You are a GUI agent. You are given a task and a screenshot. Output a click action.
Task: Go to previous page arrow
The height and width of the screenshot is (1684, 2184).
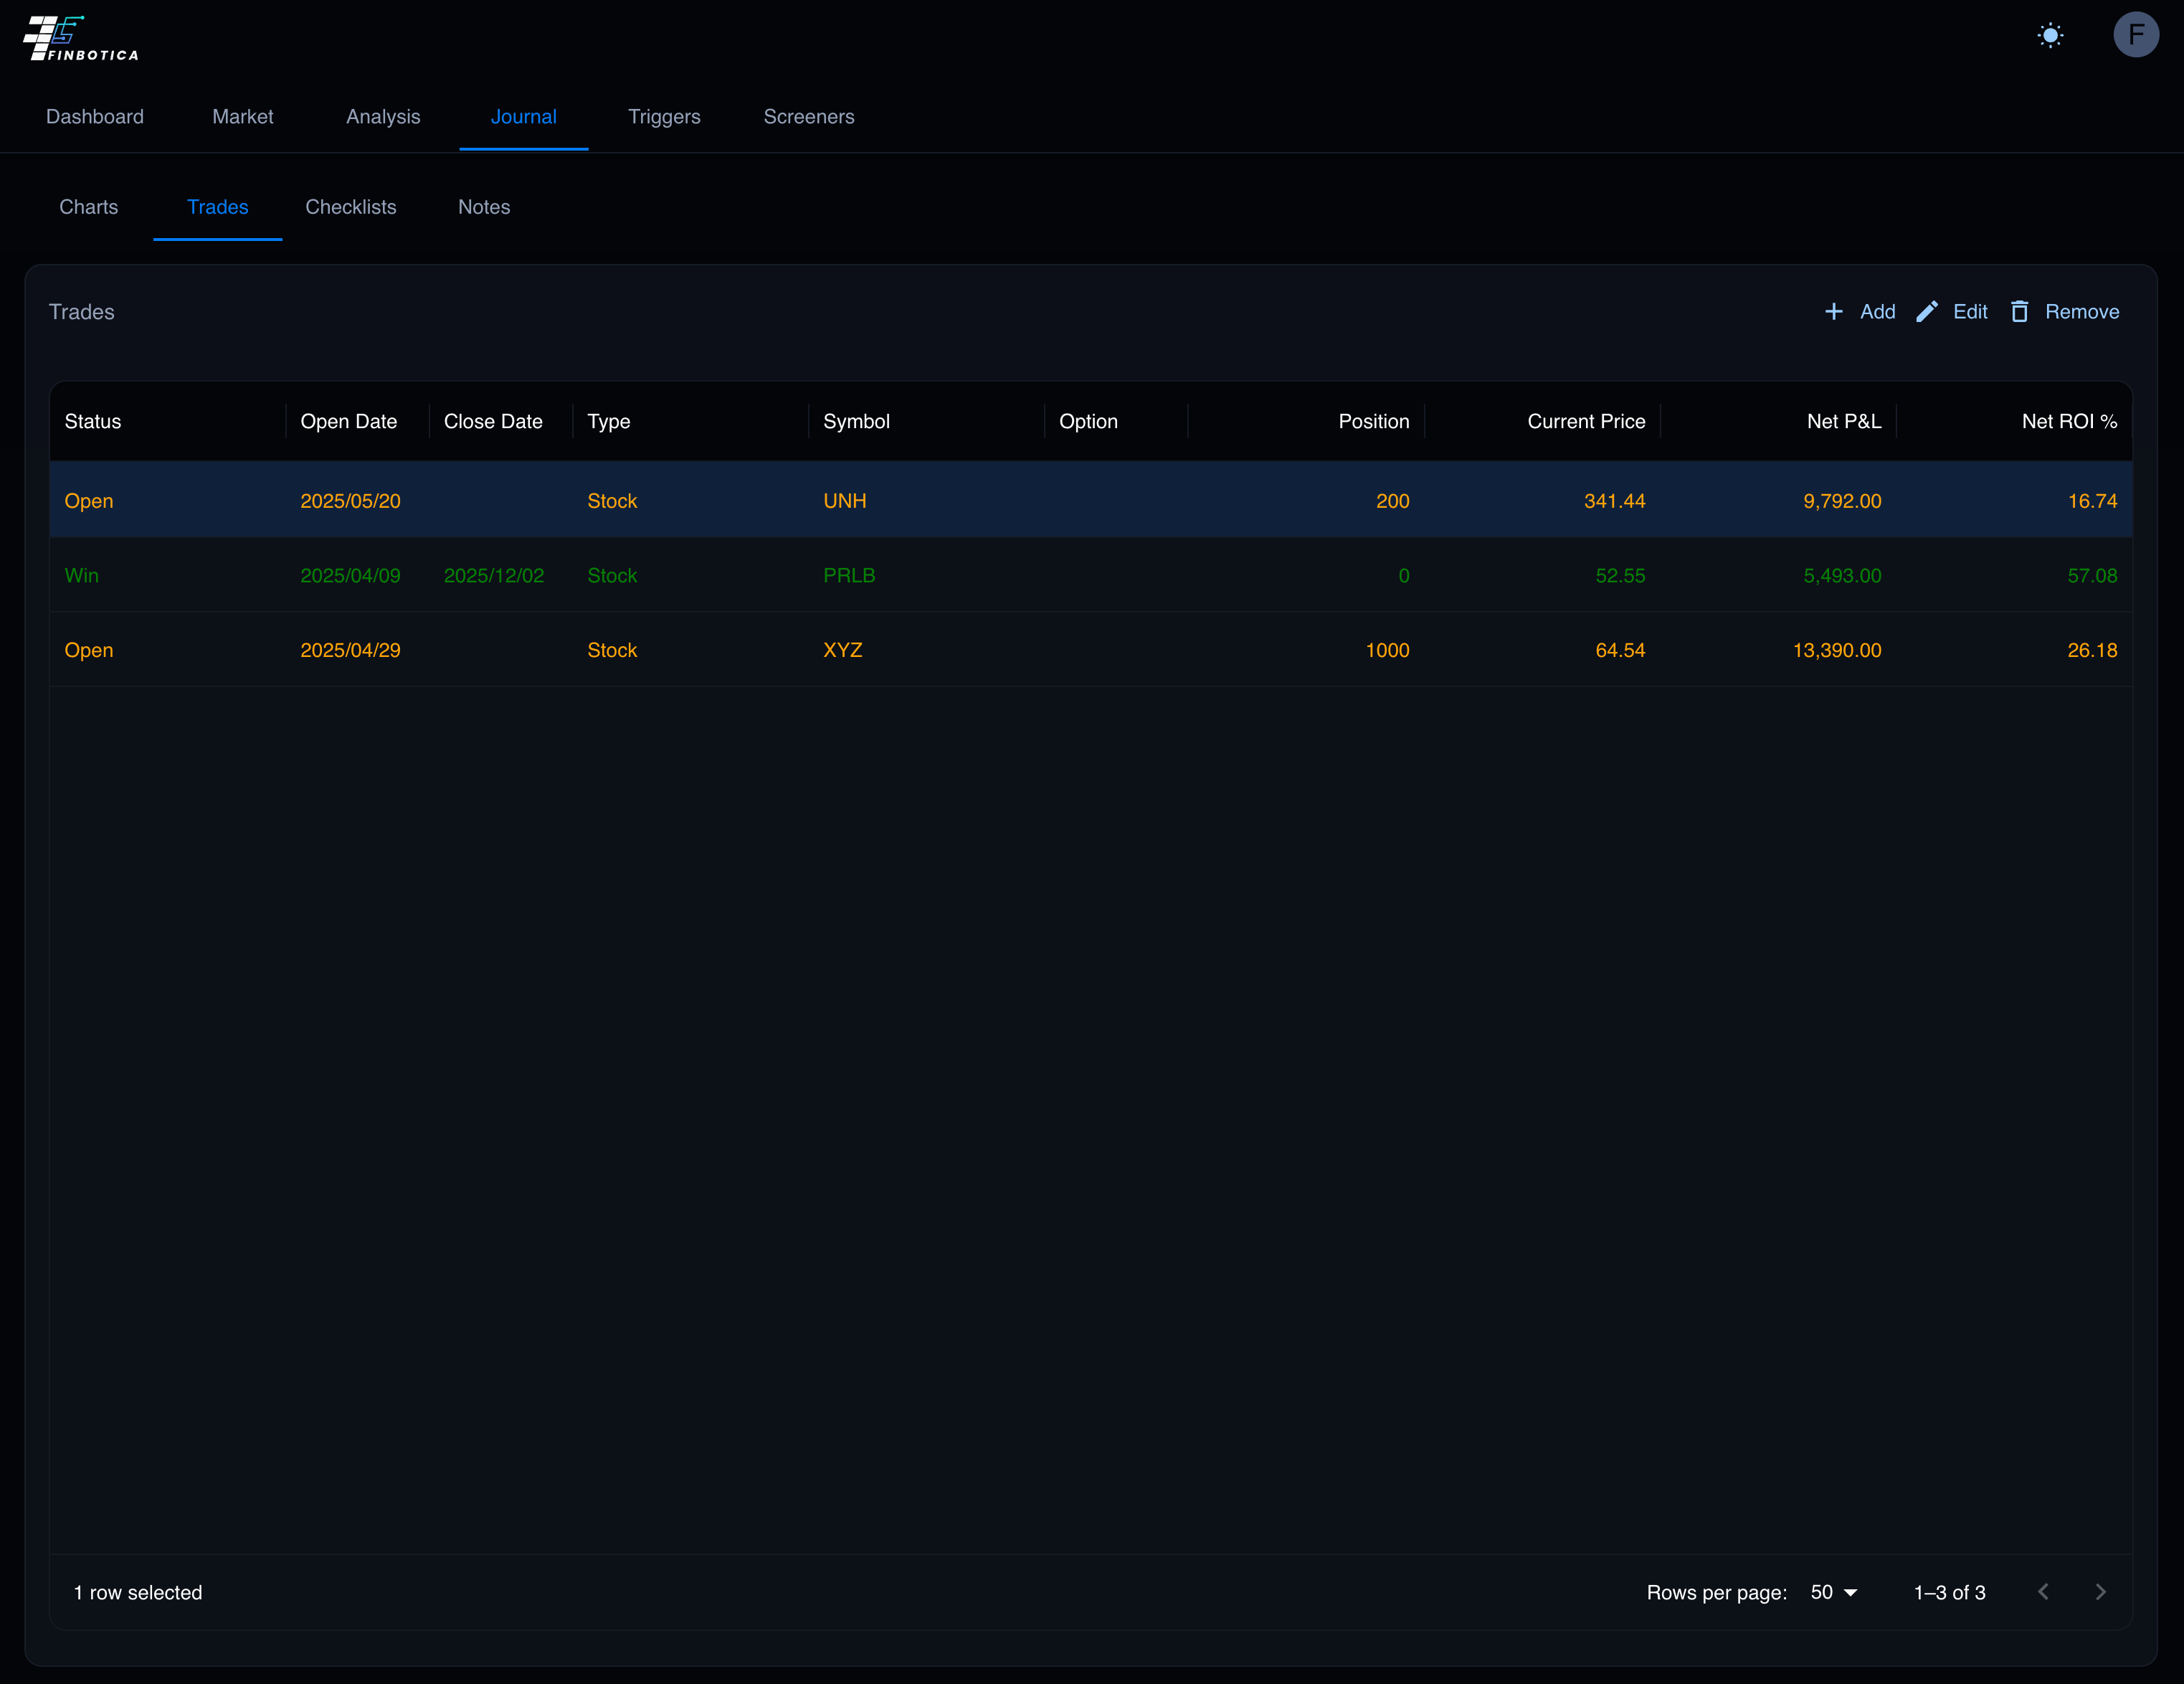coord(2043,1592)
